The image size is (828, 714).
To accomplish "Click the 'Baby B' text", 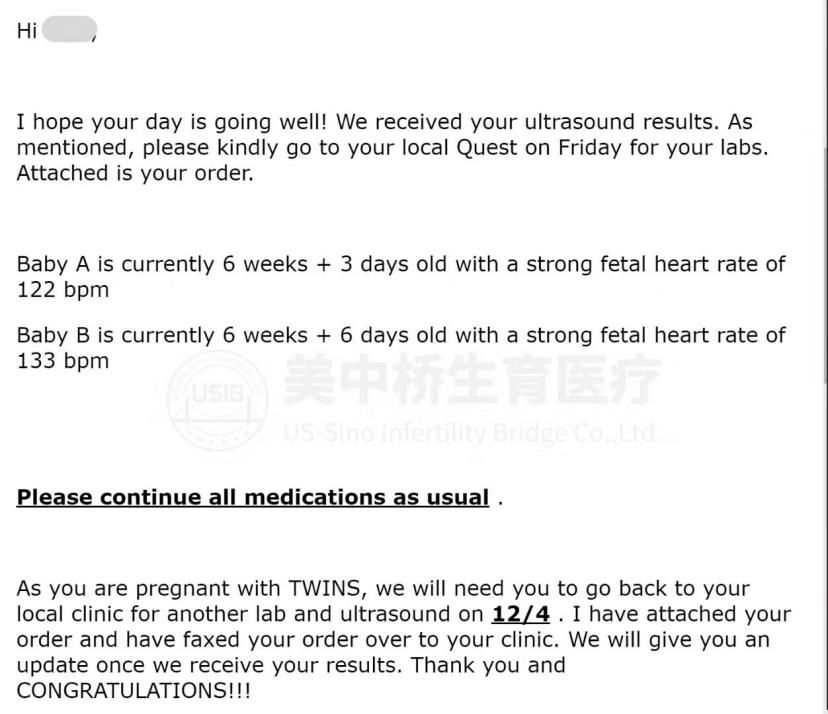I will [53, 335].
